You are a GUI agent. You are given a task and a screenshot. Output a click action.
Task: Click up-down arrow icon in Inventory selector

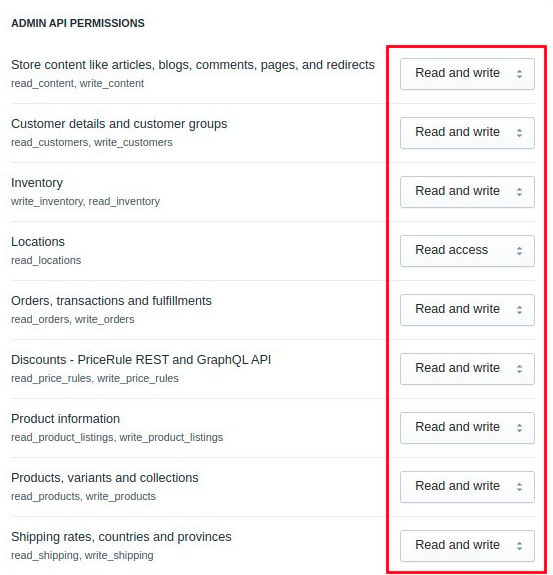coord(519,192)
